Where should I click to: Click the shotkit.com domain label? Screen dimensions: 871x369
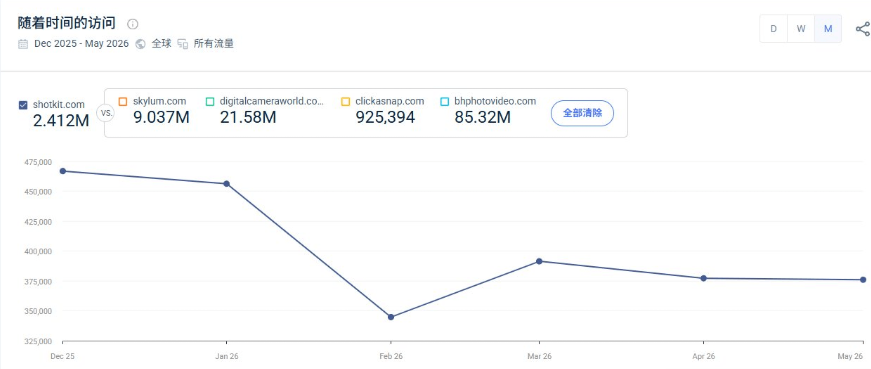[59, 105]
